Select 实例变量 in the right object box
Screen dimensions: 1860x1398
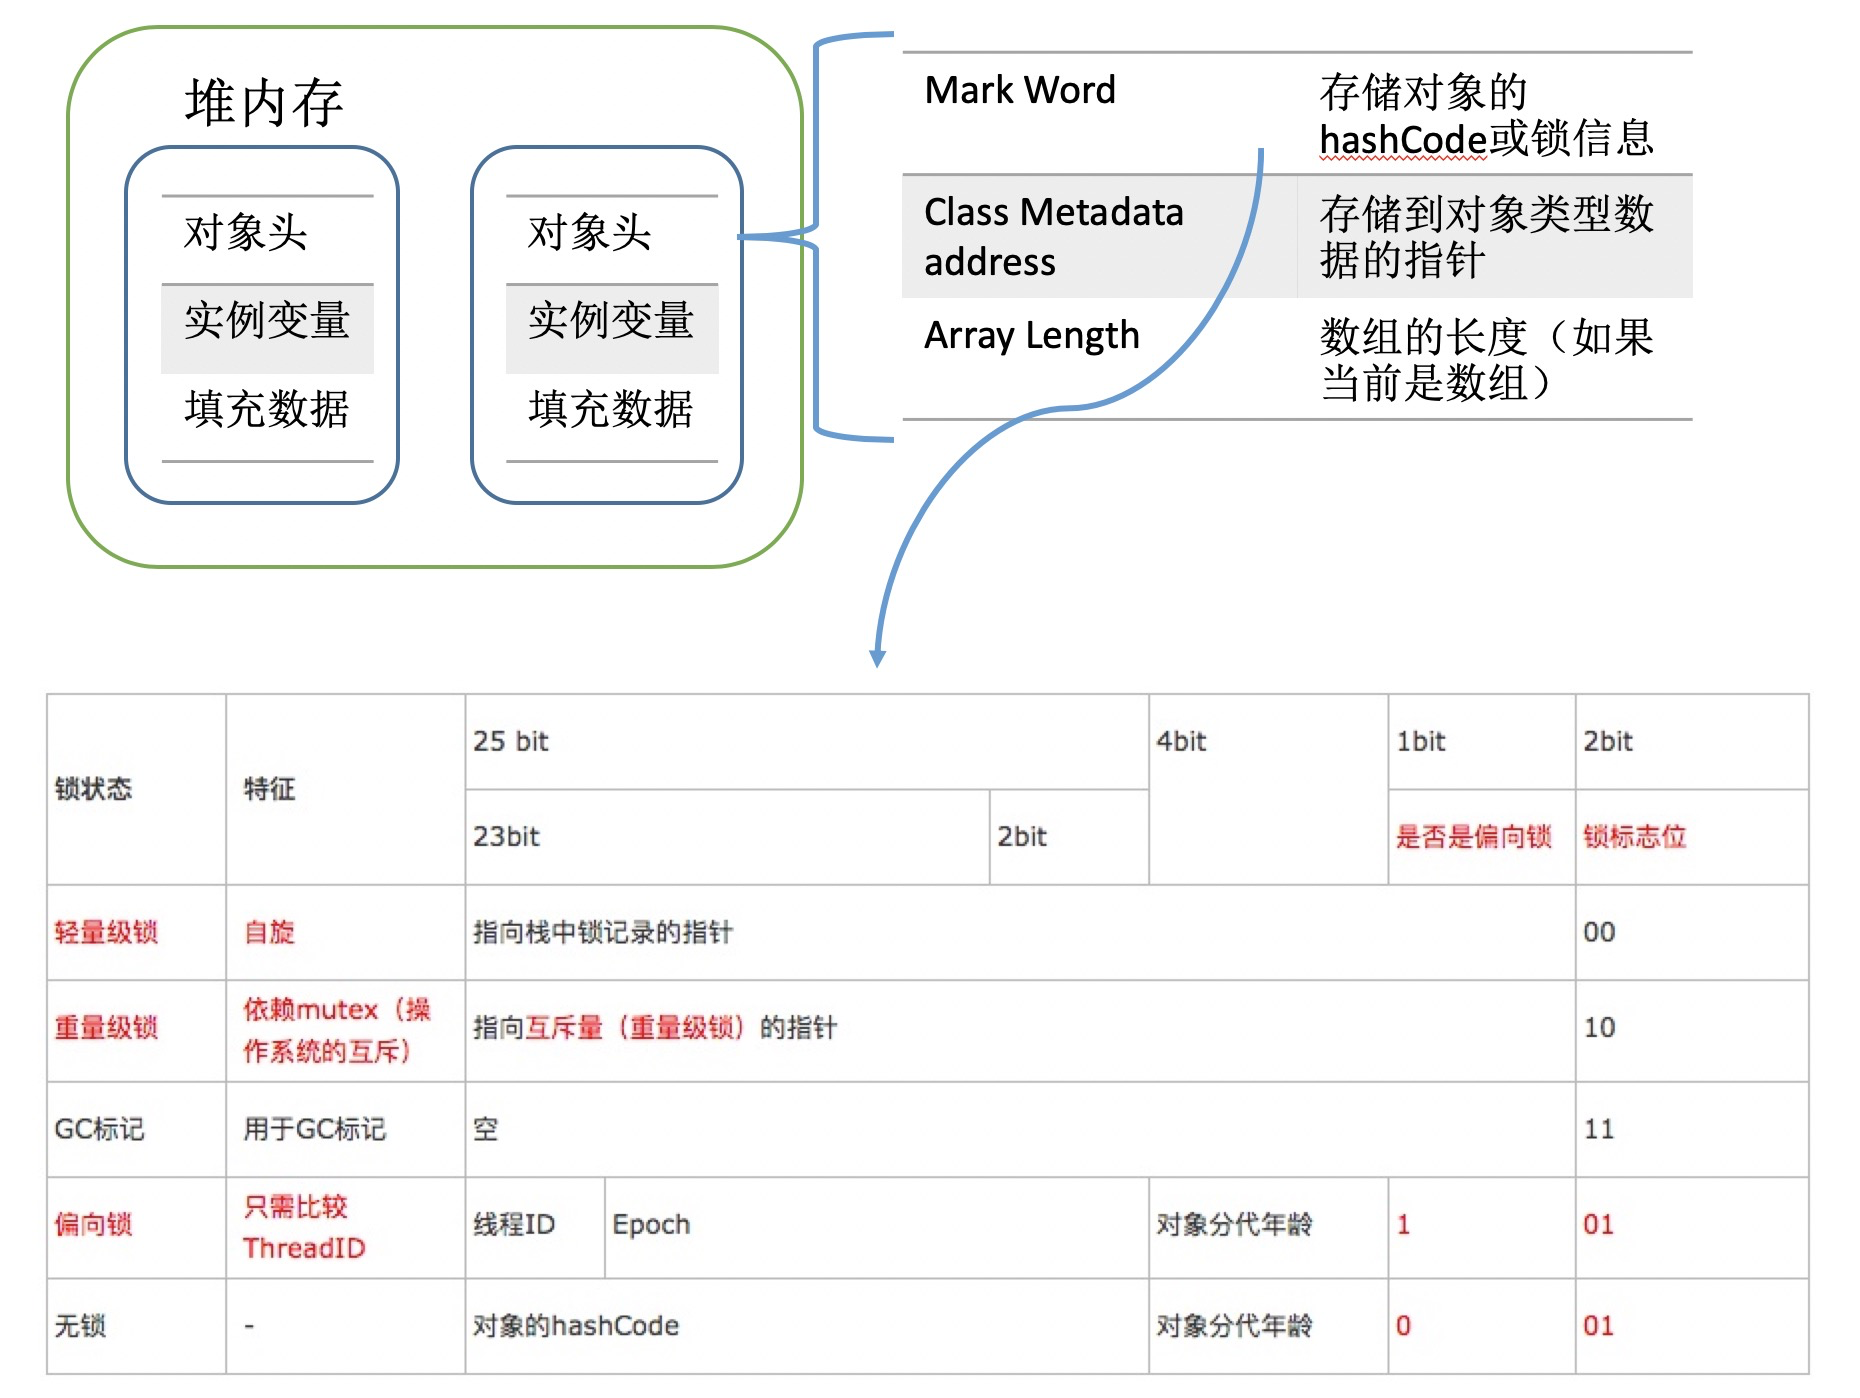(611, 321)
